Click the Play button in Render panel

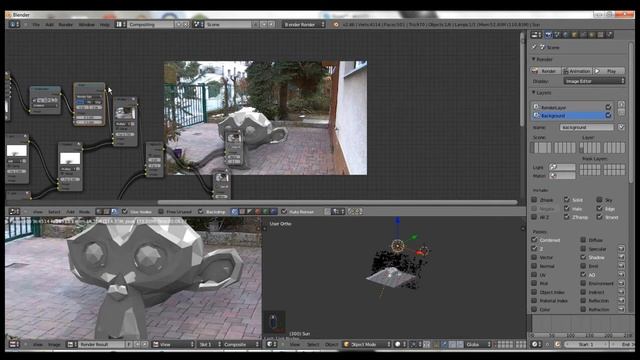coord(609,71)
